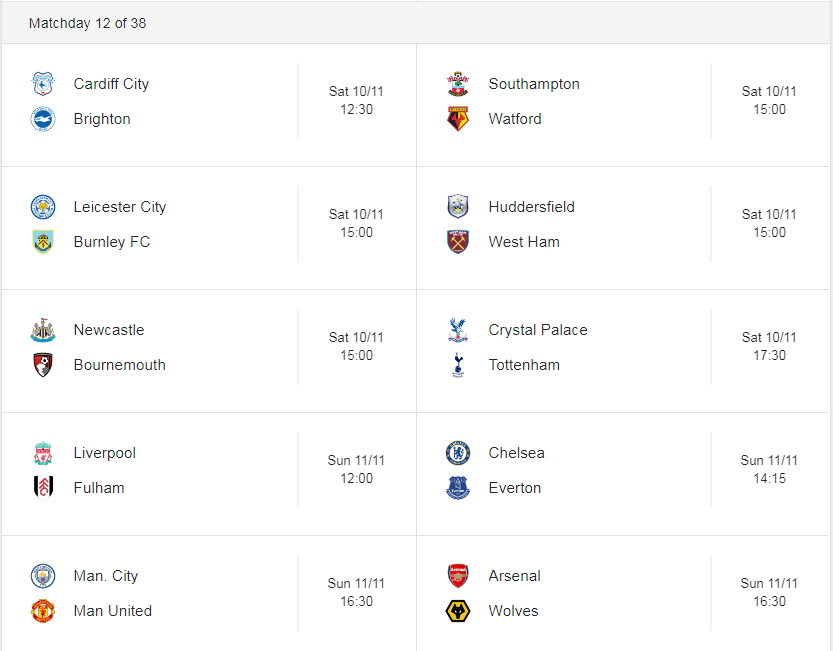Image resolution: width=833 pixels, height=651 pixels.
Task: Click the Cardiff City club crest
Action: tap(42, 84)
